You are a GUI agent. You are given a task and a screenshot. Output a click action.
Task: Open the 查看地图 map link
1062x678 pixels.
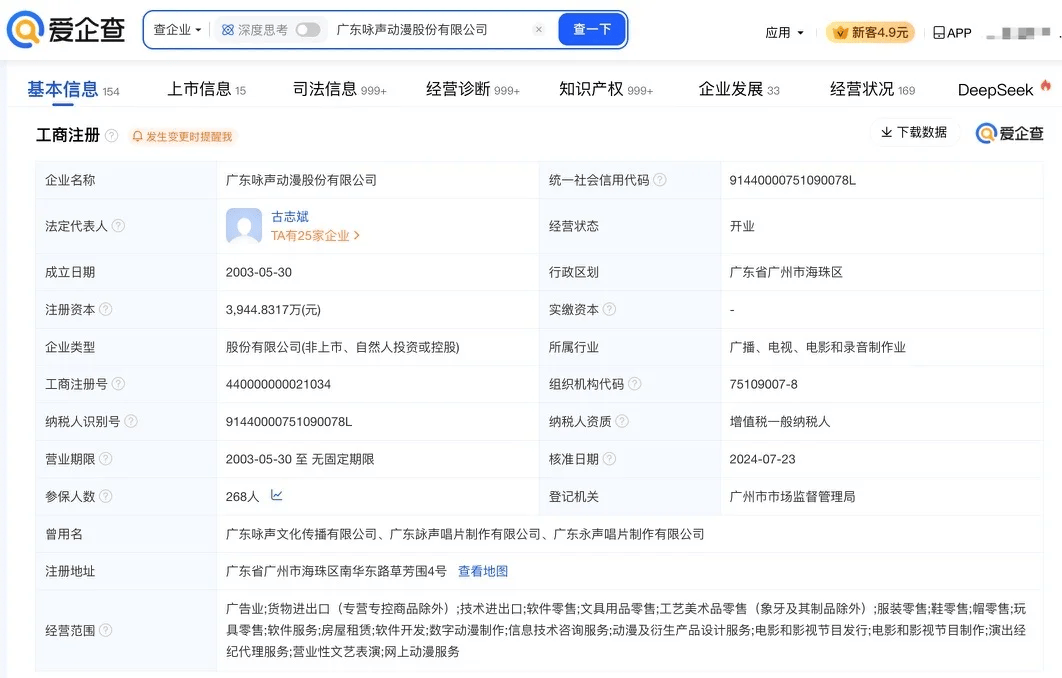click(483, 572)
